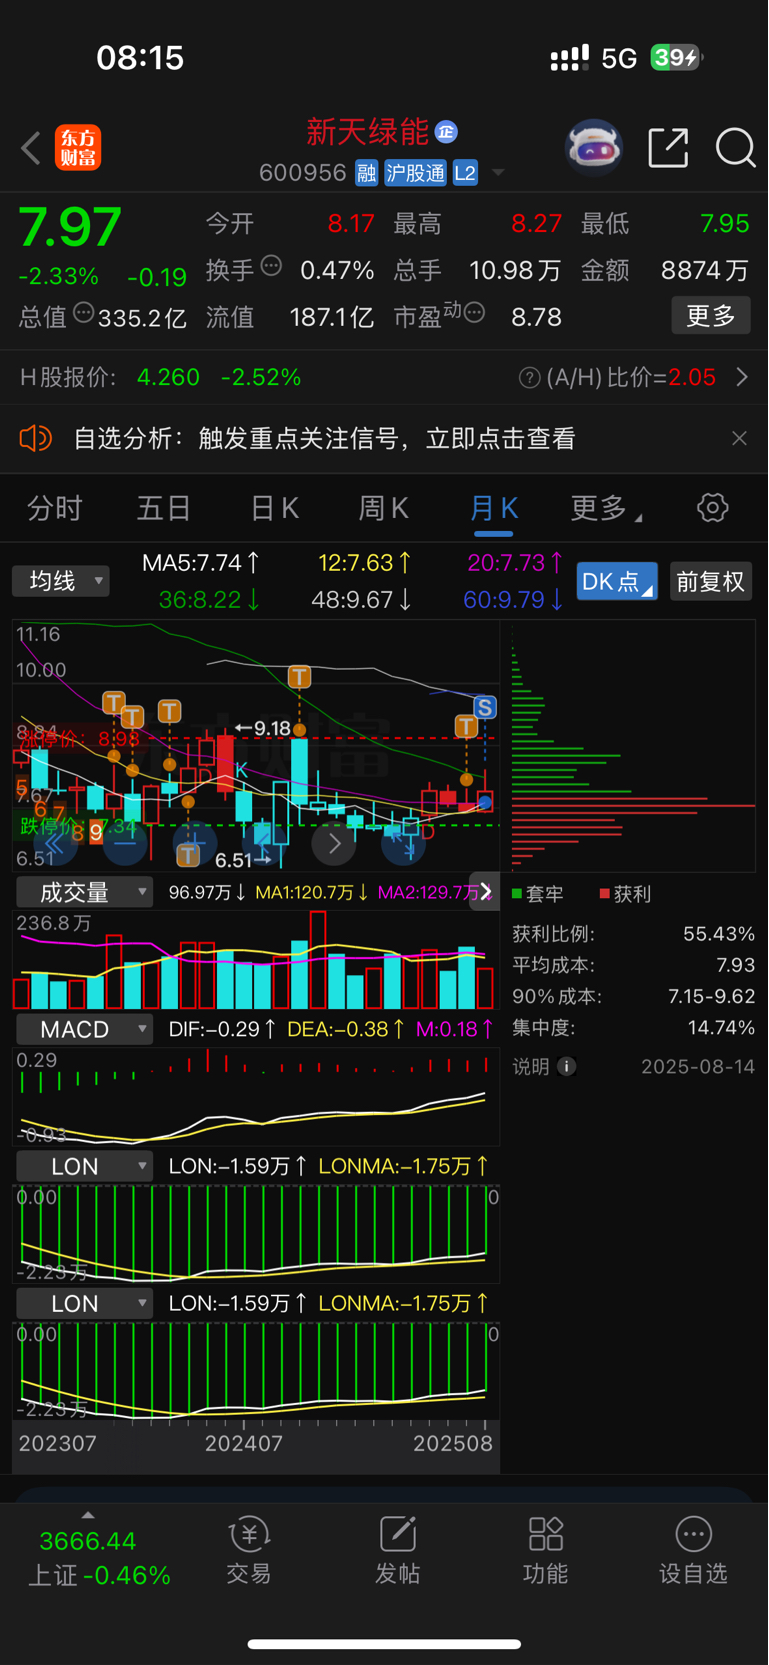This screenshot has width=769, height=1665.
Task: Tap the 沪股通 tag
Action: [415, 173]
